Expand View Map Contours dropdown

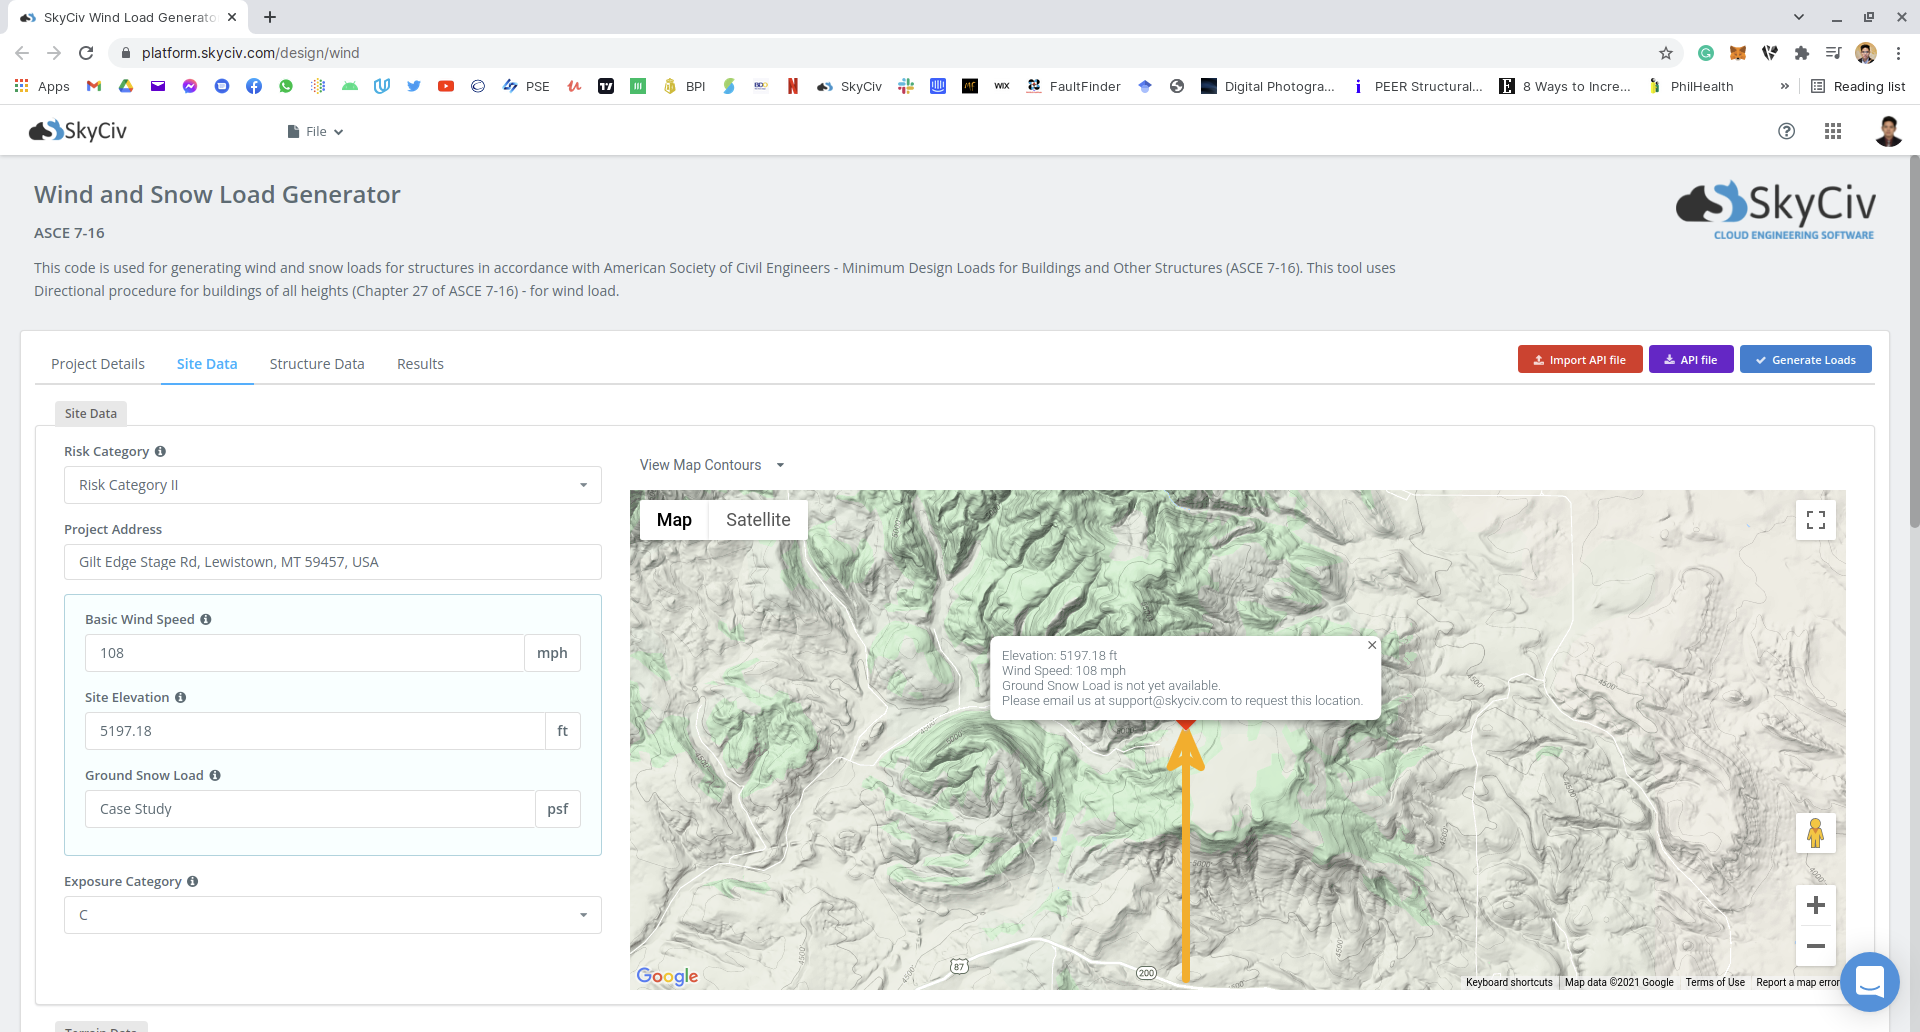coord(711,465)
